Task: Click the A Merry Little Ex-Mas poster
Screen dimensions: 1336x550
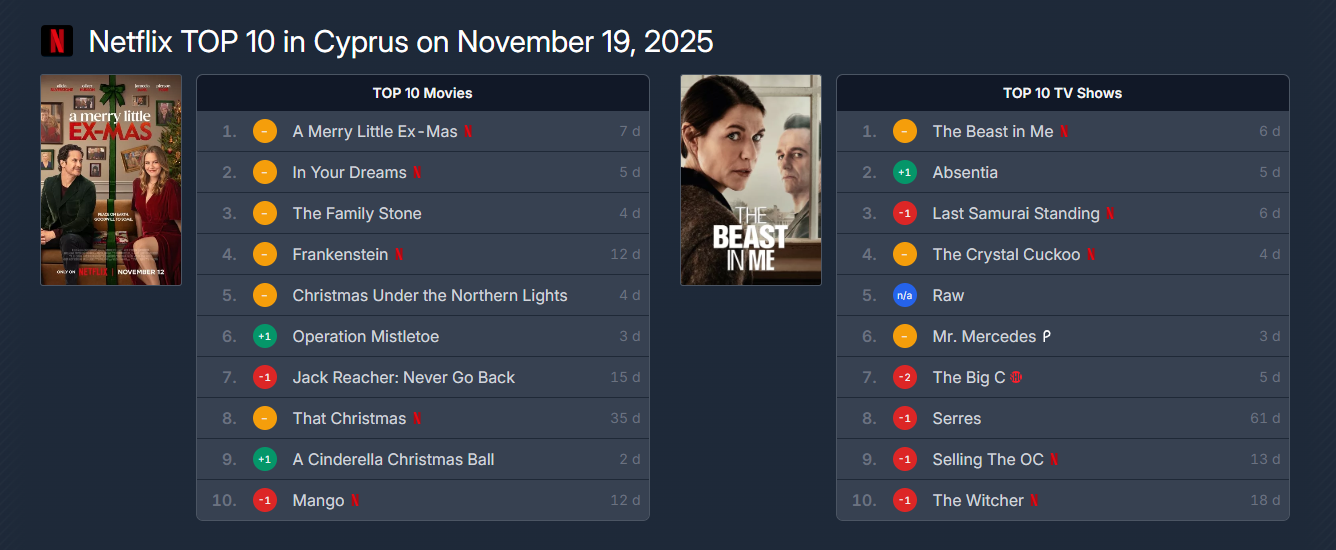Action: [x=111, y=180]
